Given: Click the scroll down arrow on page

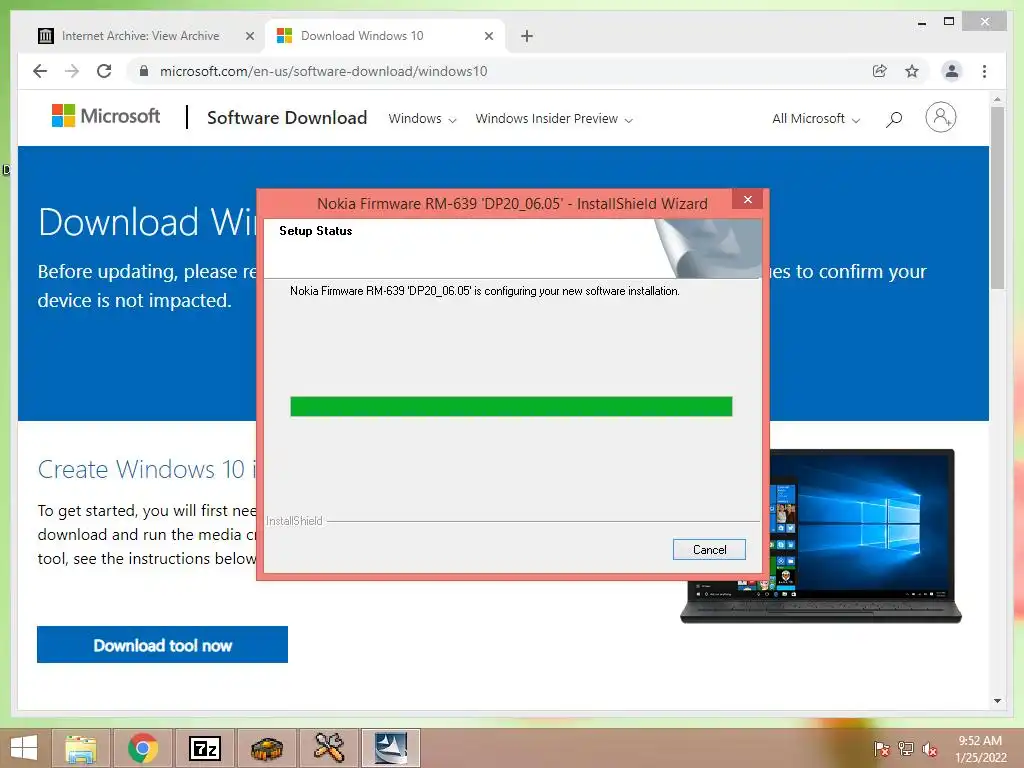Looking at the screenshot, I should (x=997, y=701).
